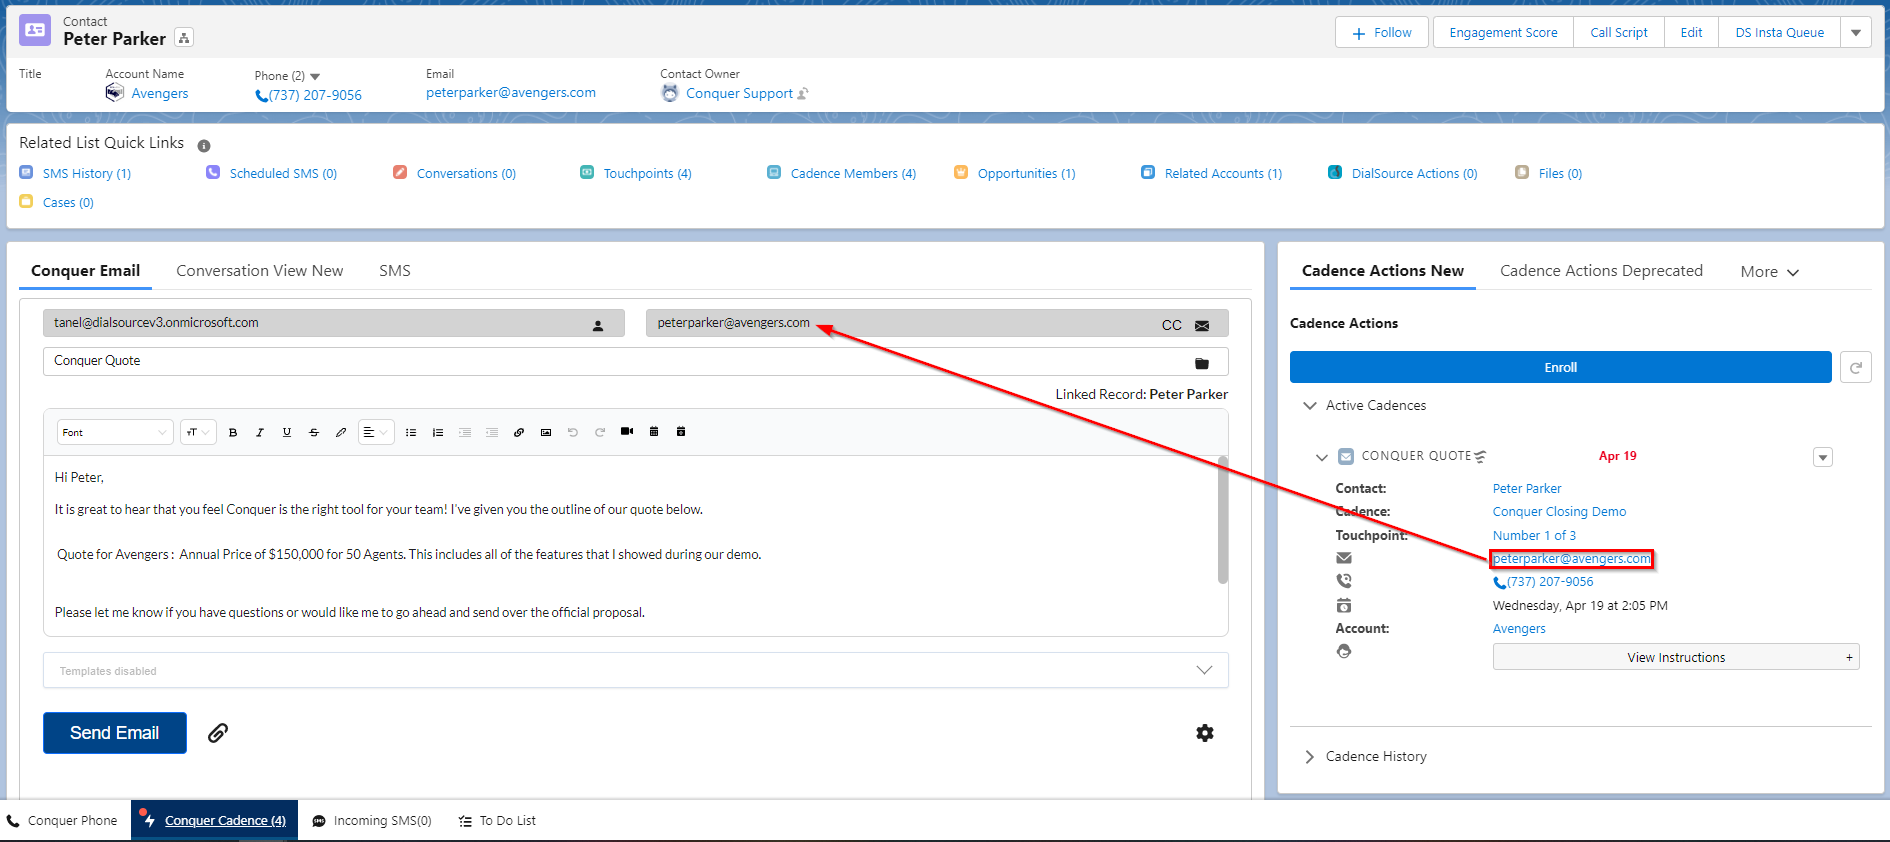Screen dimensions: 1890x842
Task: Open the Avengers account link in header
Action: (x=160, y=93)
